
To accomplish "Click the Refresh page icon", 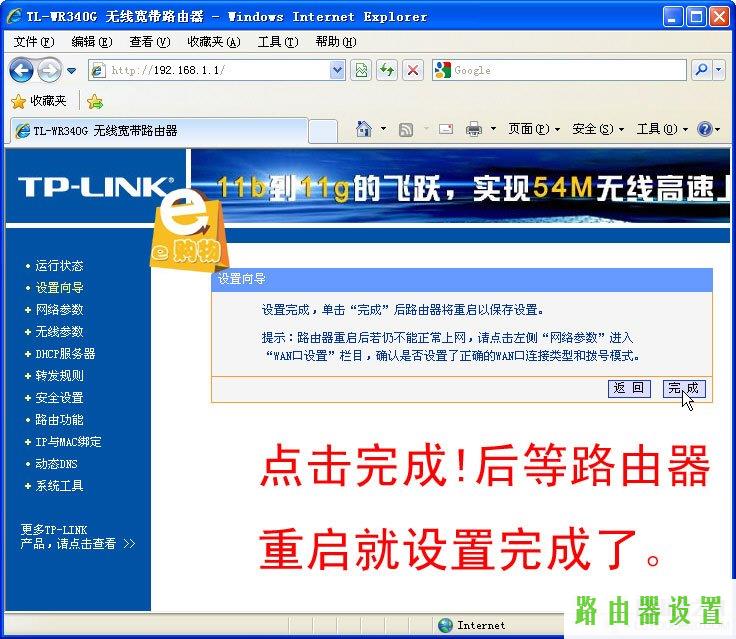I will pyautogui.click(x=386, y=70).
